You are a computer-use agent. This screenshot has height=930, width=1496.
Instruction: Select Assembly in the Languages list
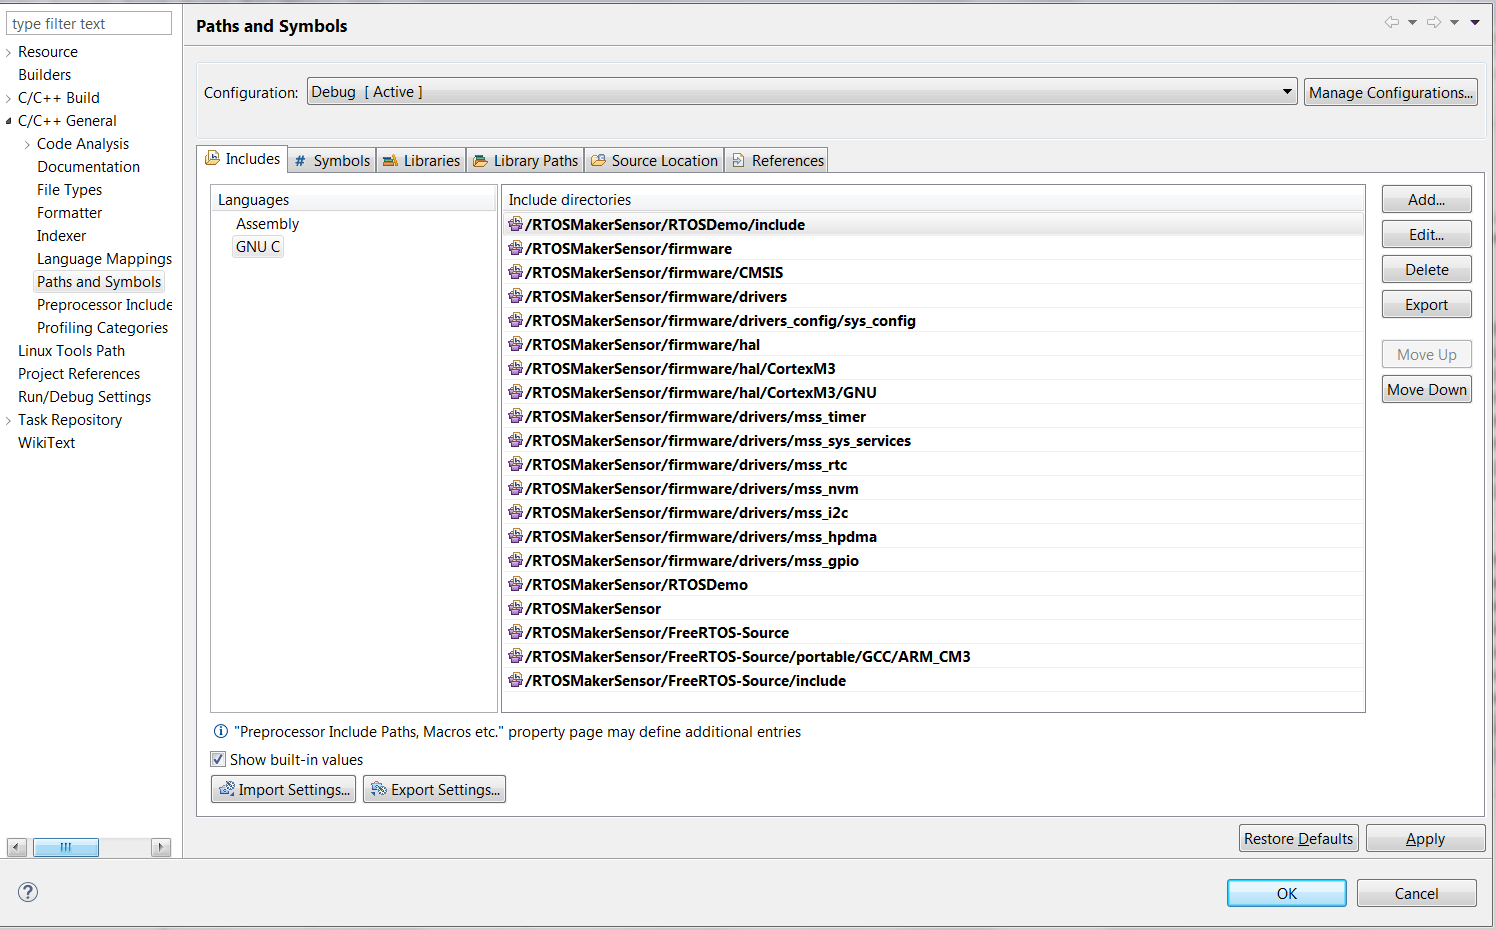coord(267,224)
